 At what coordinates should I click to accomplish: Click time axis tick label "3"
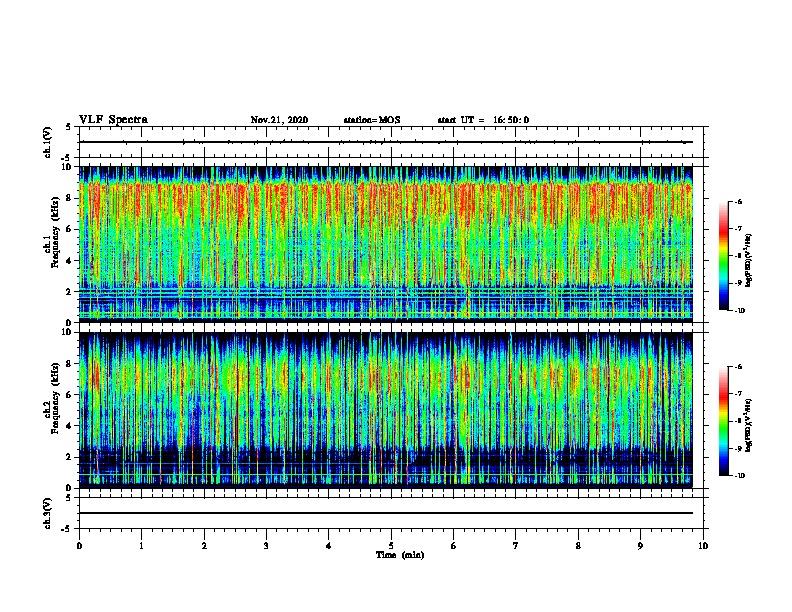(266, 546)
